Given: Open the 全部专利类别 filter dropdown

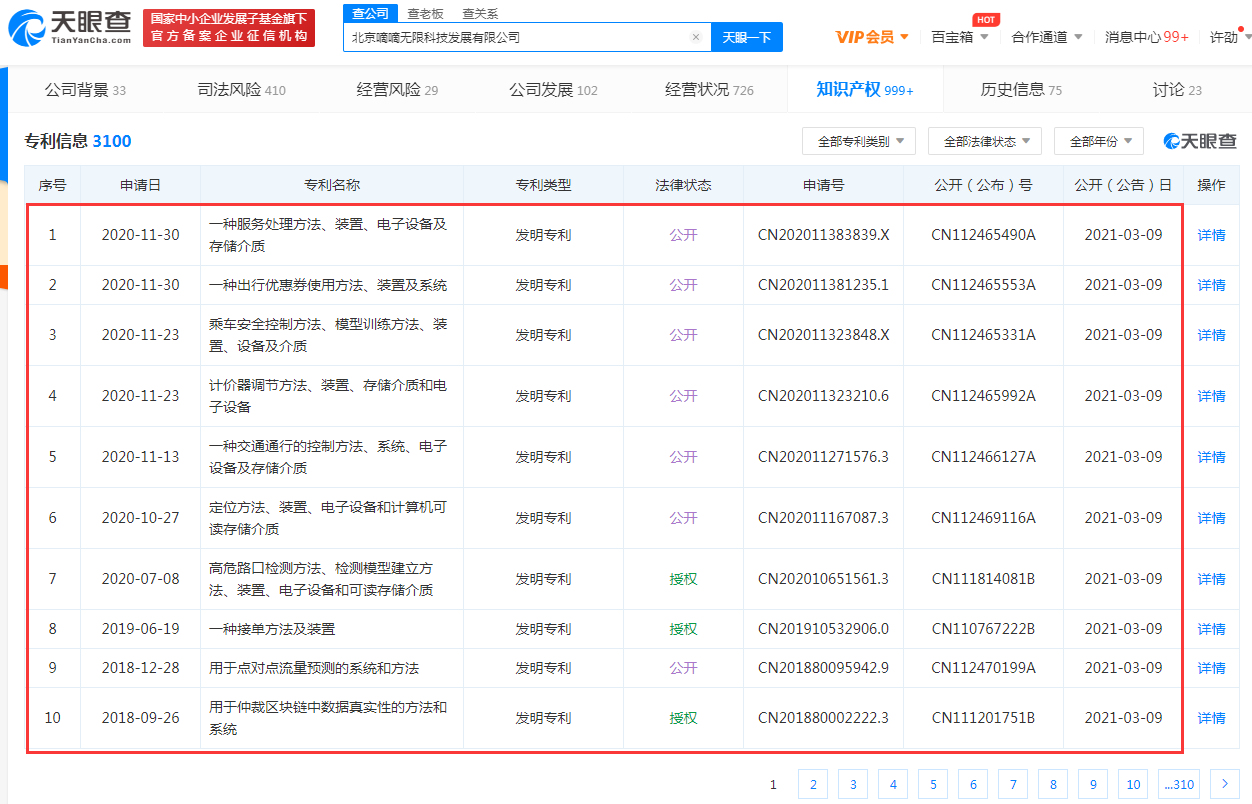Looking at the screenshot, I should [859, 142].
